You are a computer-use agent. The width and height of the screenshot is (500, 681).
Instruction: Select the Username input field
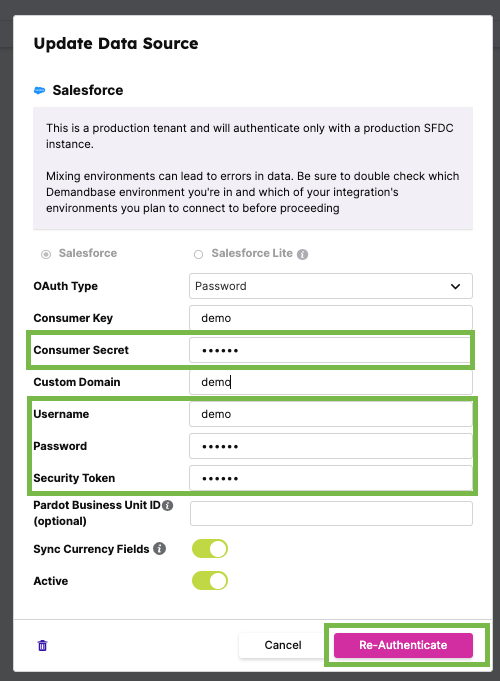(331, 414)
